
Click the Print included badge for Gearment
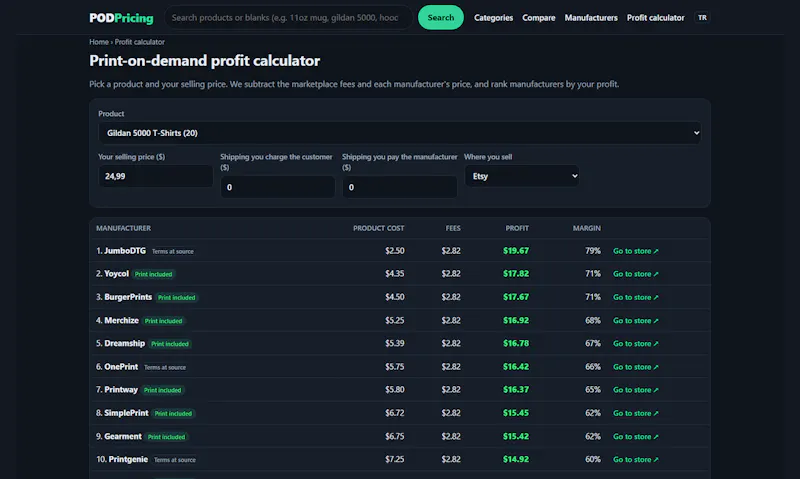[x=166, y=437]
